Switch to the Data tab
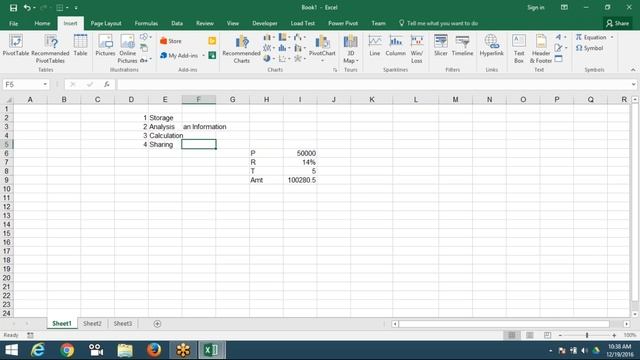This screenshot has width=640, height=360. pos(177,23)
